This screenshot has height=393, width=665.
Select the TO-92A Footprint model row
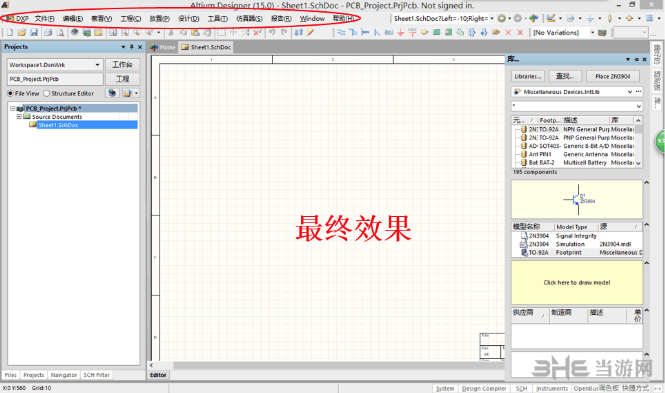[578, 253]
